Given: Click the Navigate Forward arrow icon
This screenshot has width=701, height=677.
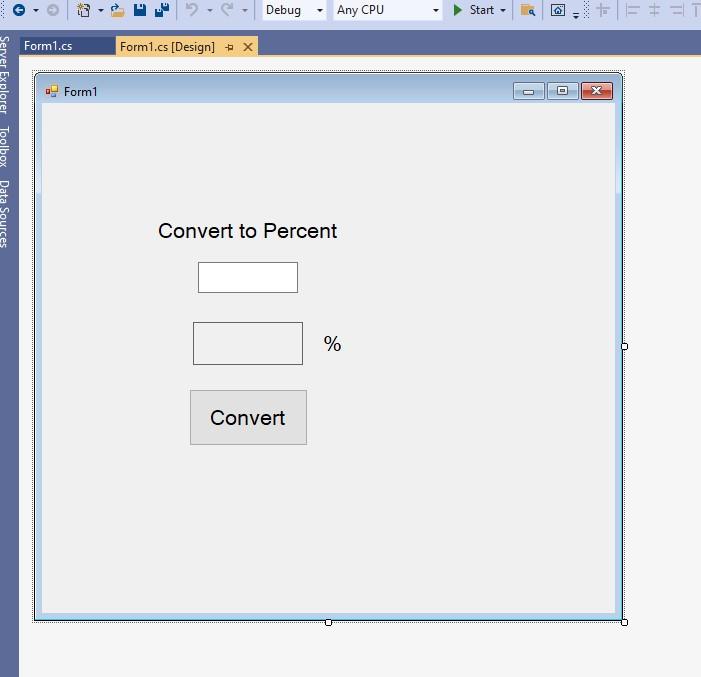Looking at the screenshot, I should [x=53, y=10].
